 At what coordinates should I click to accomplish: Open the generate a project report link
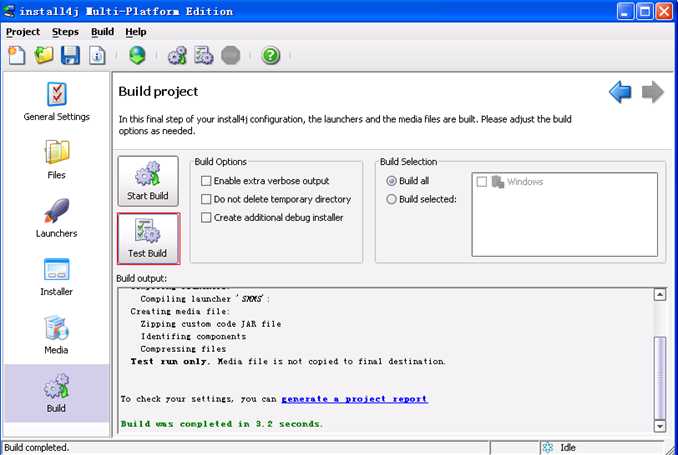pos(355,399)
